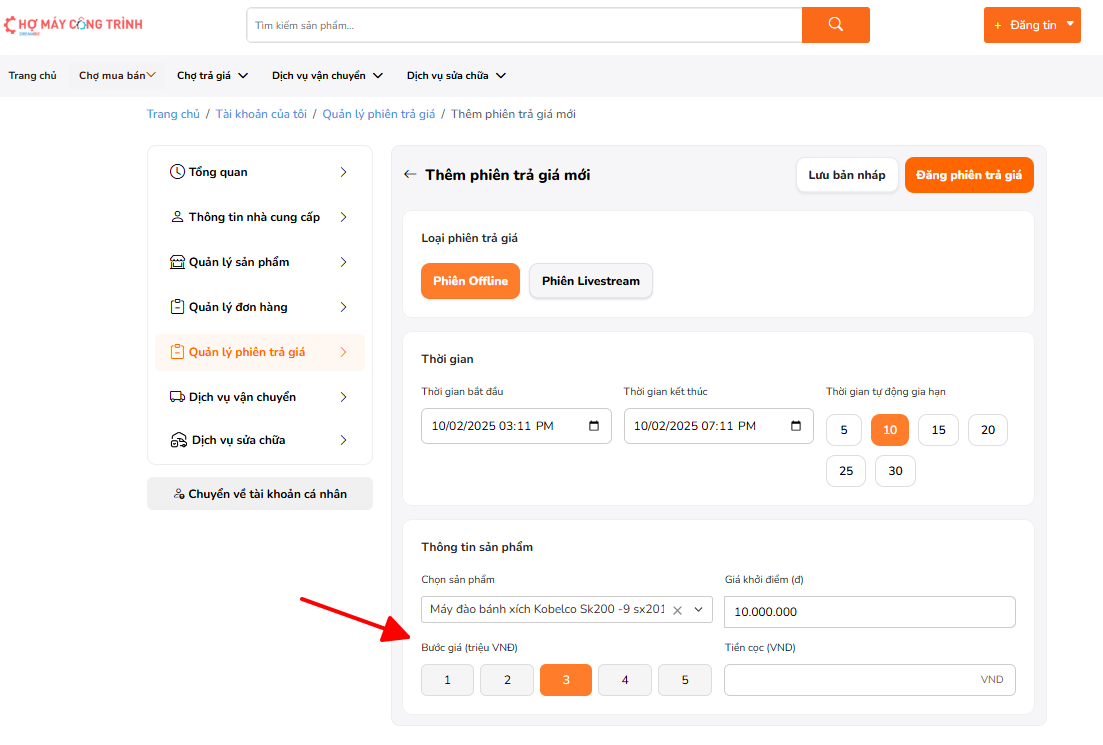Clear selected product with the X icon

[677, 610]
